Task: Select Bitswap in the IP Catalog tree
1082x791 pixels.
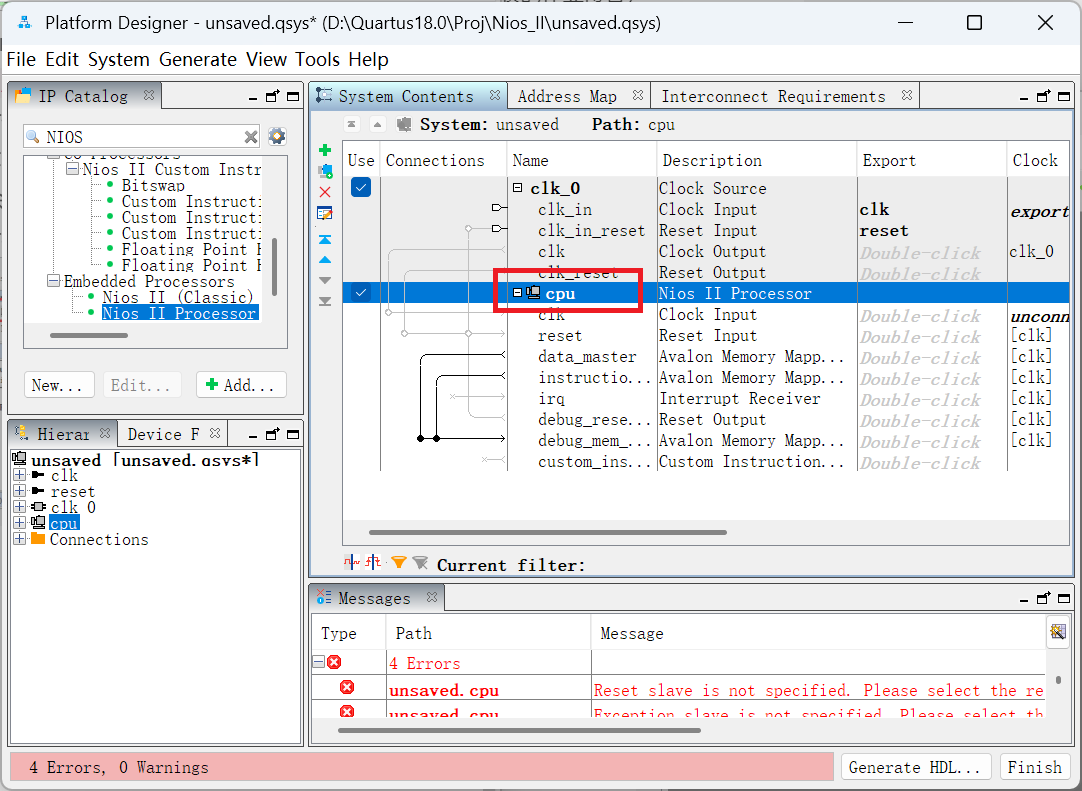Action: pos(153,185)
